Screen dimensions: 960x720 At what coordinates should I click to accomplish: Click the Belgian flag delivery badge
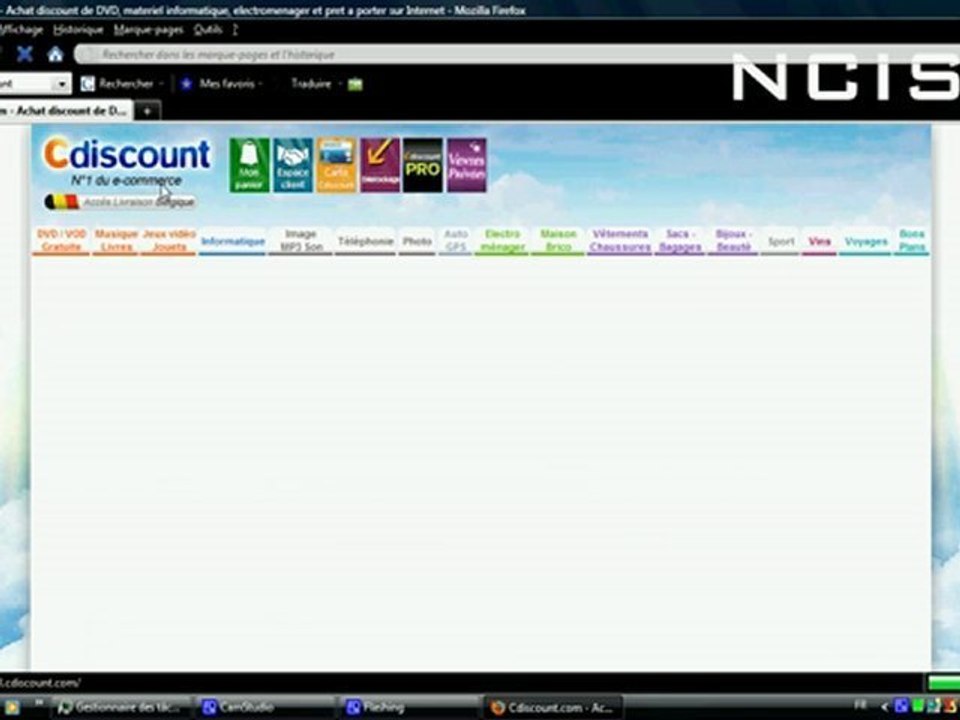click(x=120, y=201)
